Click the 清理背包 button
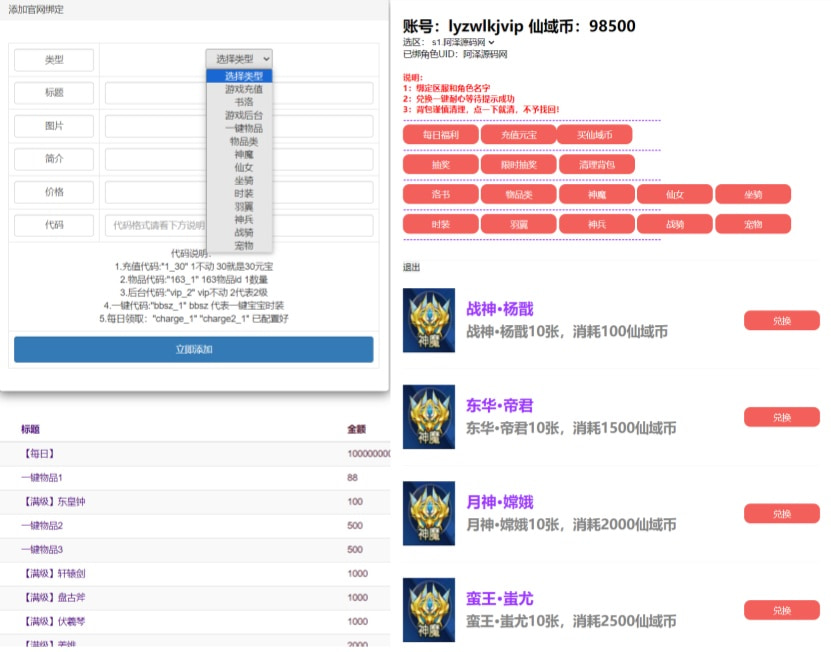The image size is (831, 652). 596,164
